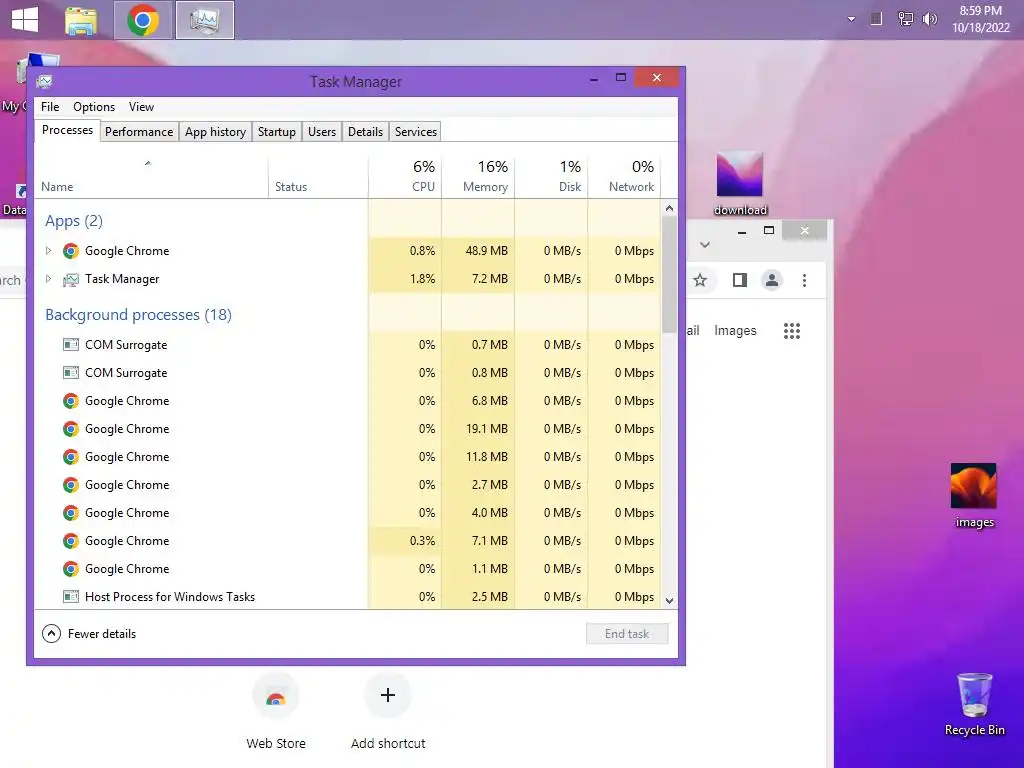Screen dimensions: 1024x768
Task: Sort by the Memory column header
Action: tap(478, 177)
